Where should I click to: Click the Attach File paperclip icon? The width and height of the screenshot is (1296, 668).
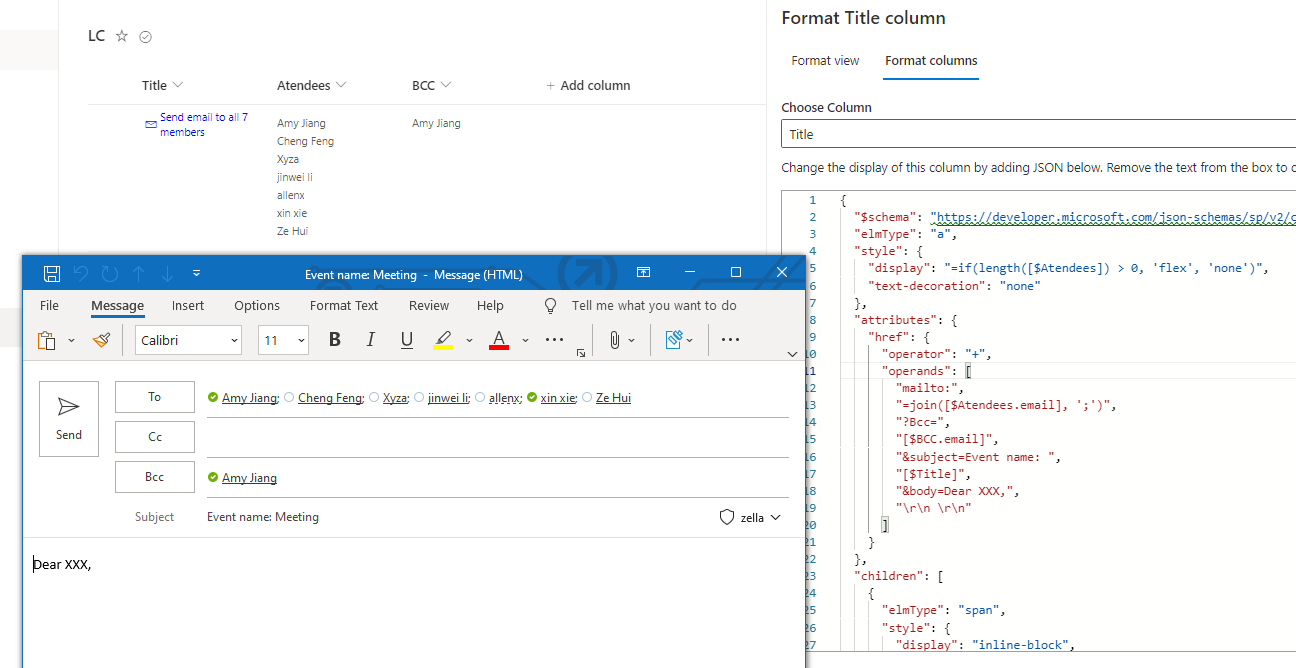(615, 340)
